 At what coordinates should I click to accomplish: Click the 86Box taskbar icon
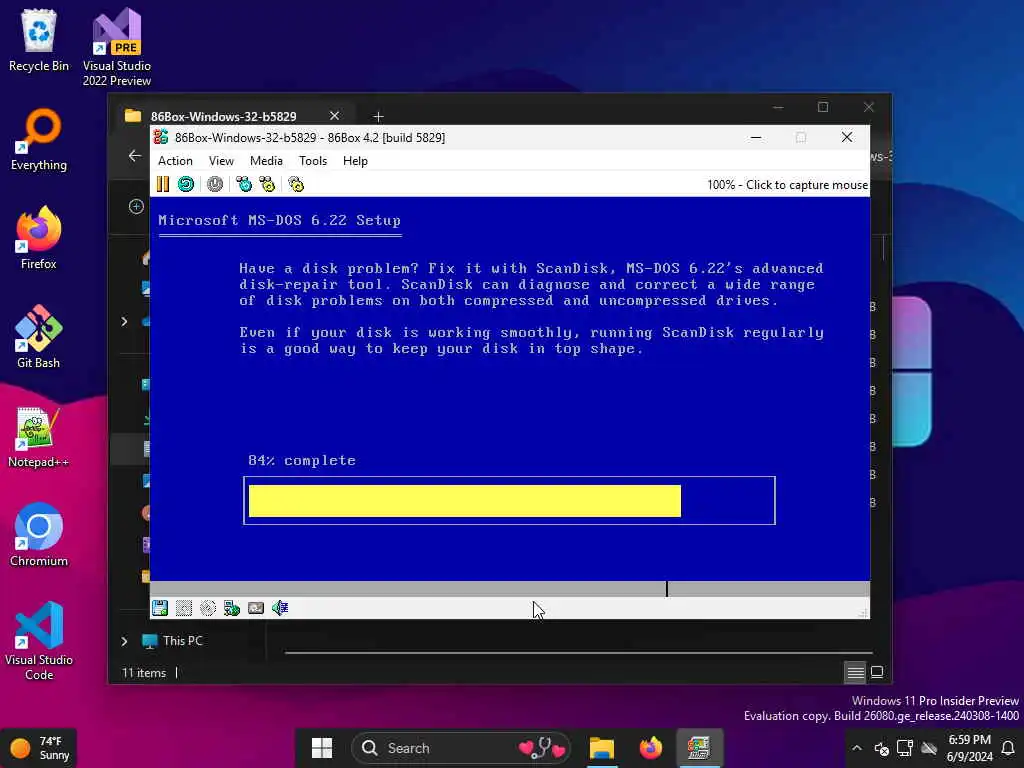699,748
